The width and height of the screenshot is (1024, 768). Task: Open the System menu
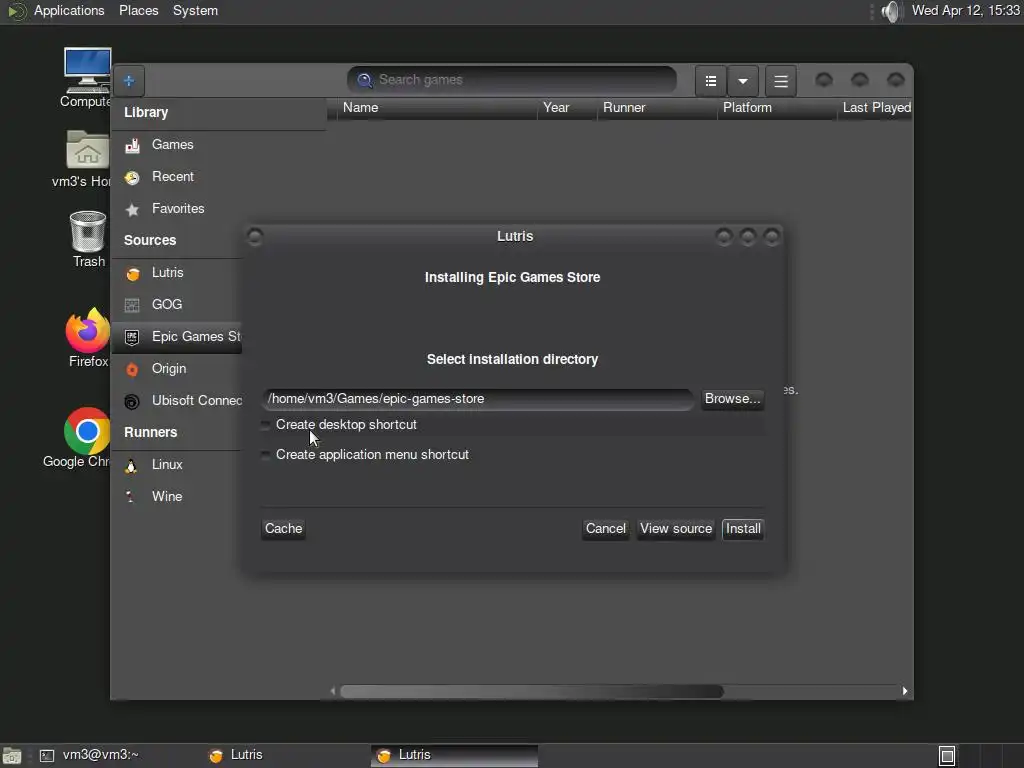195,11
